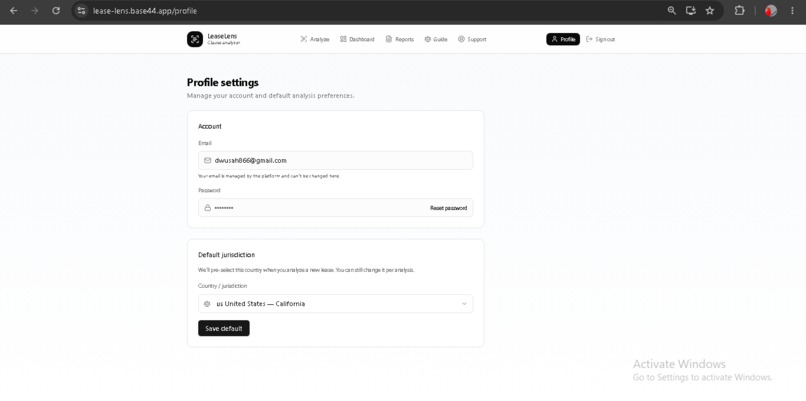Click the browser forward arrow
The height and width of the screenshot is (401, 806).
(x=34, y=11)
